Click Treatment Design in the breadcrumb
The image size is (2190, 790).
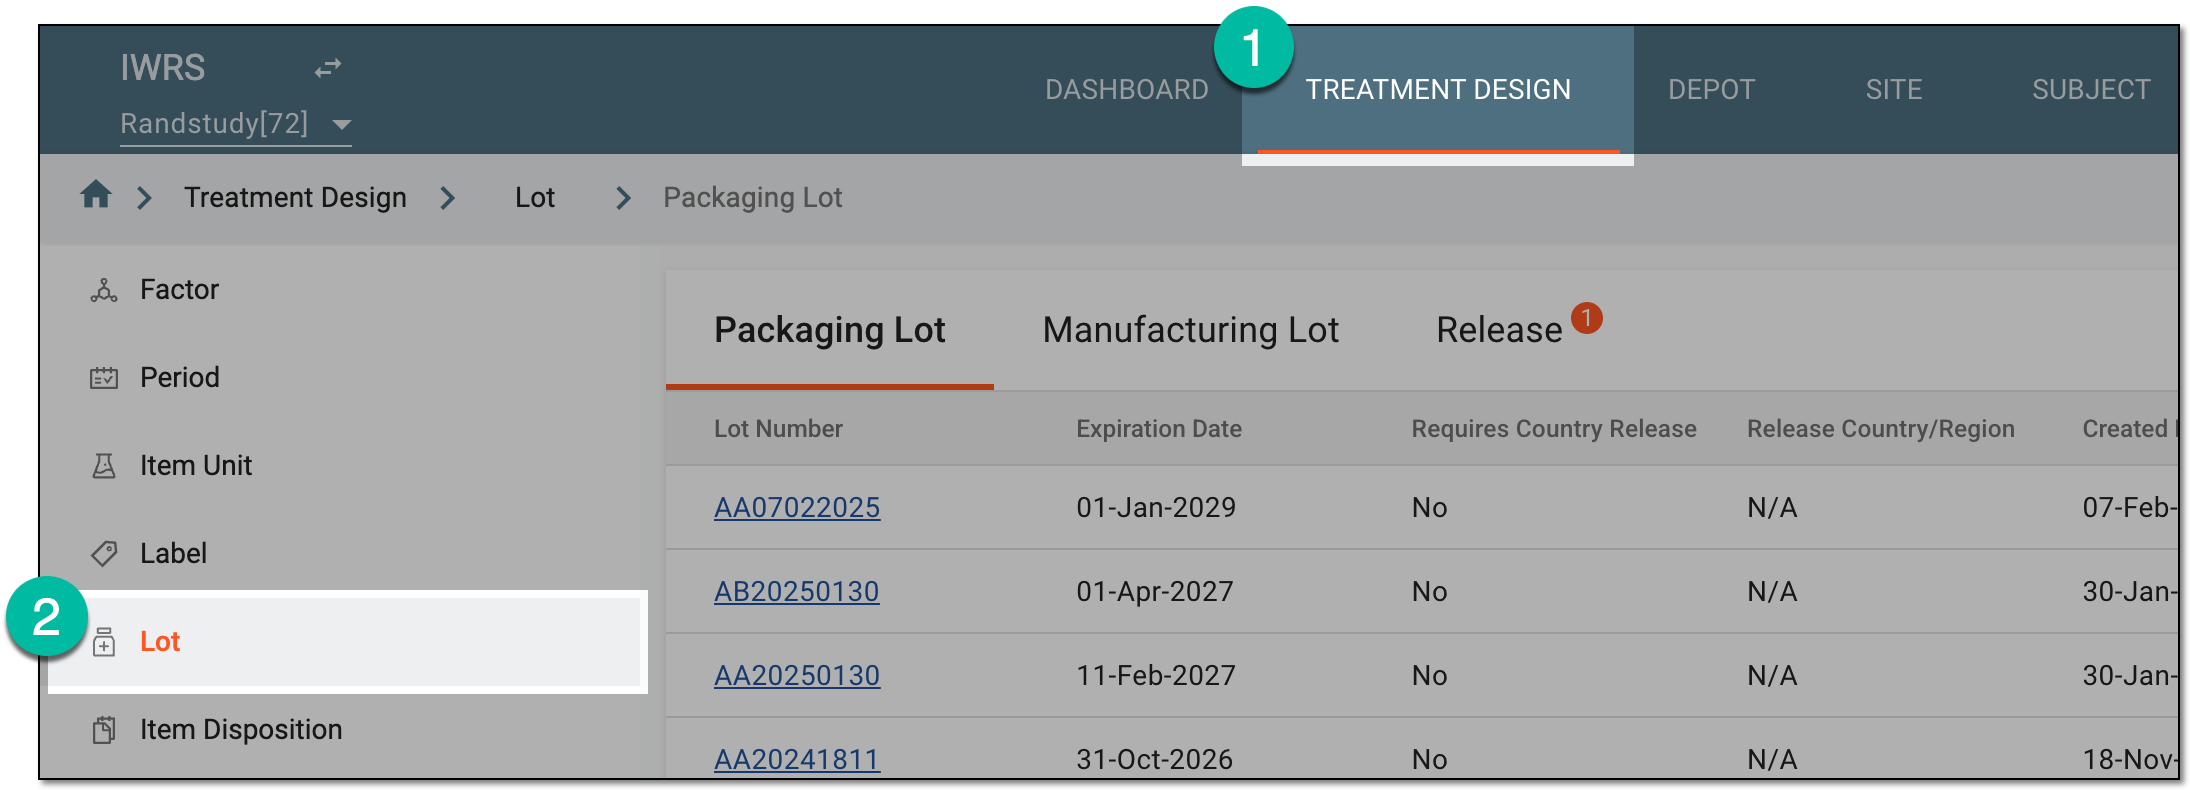[x=295, y=198]
